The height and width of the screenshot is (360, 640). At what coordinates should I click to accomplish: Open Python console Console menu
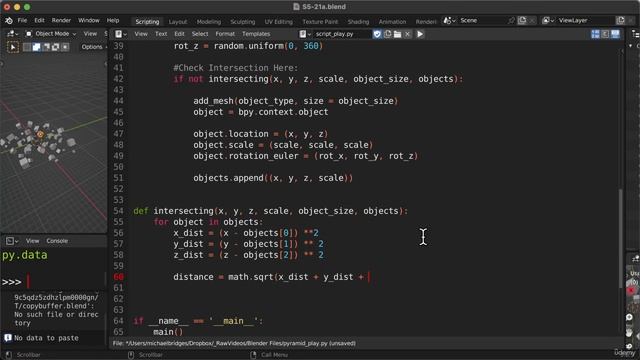[x=57, y=241]
